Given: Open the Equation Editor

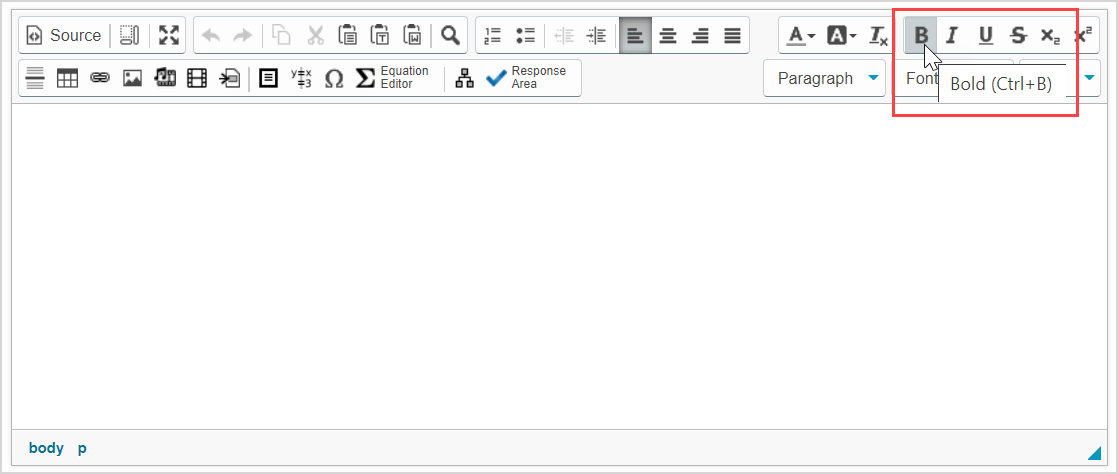Looking at the screenshot, I should pos(393,78).
